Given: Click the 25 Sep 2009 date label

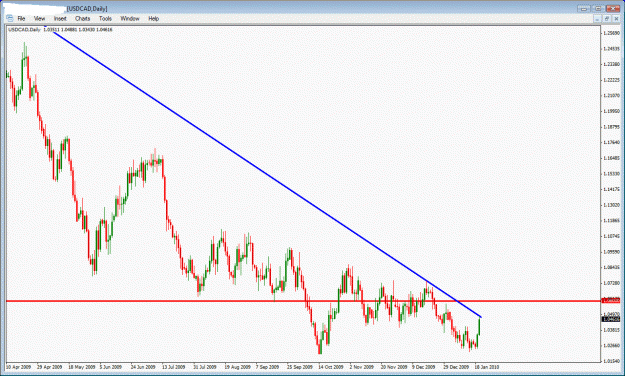Looking at the screenshot, I should pos(300,367).
